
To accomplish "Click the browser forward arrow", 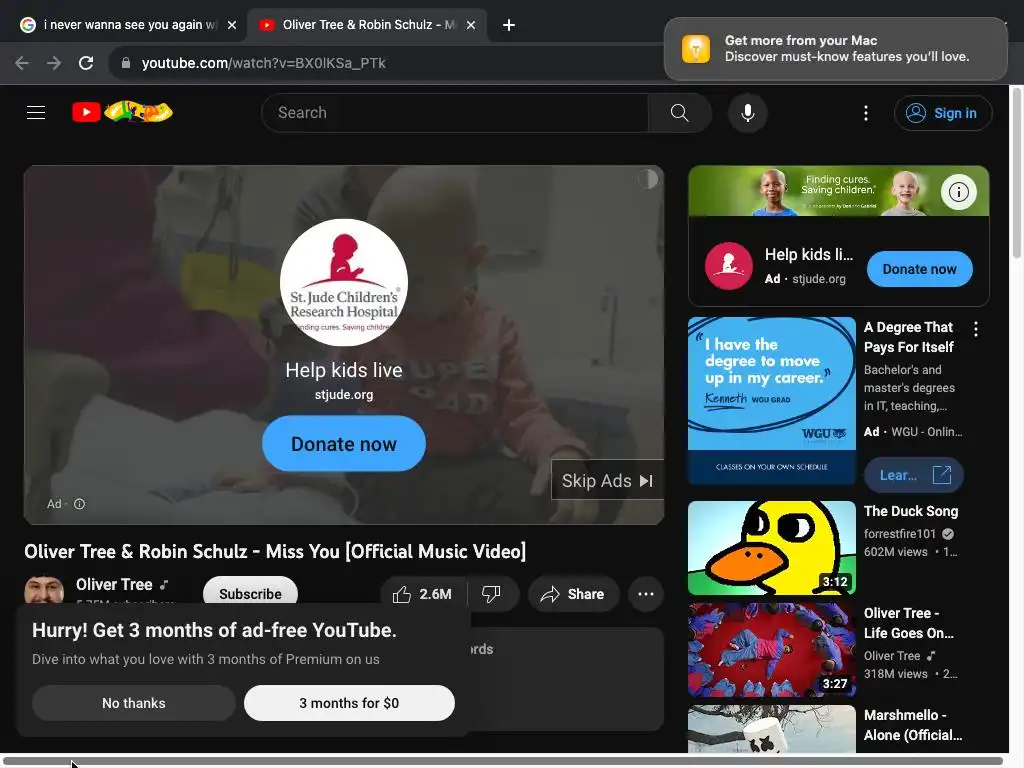I will (x=54, y=63).
